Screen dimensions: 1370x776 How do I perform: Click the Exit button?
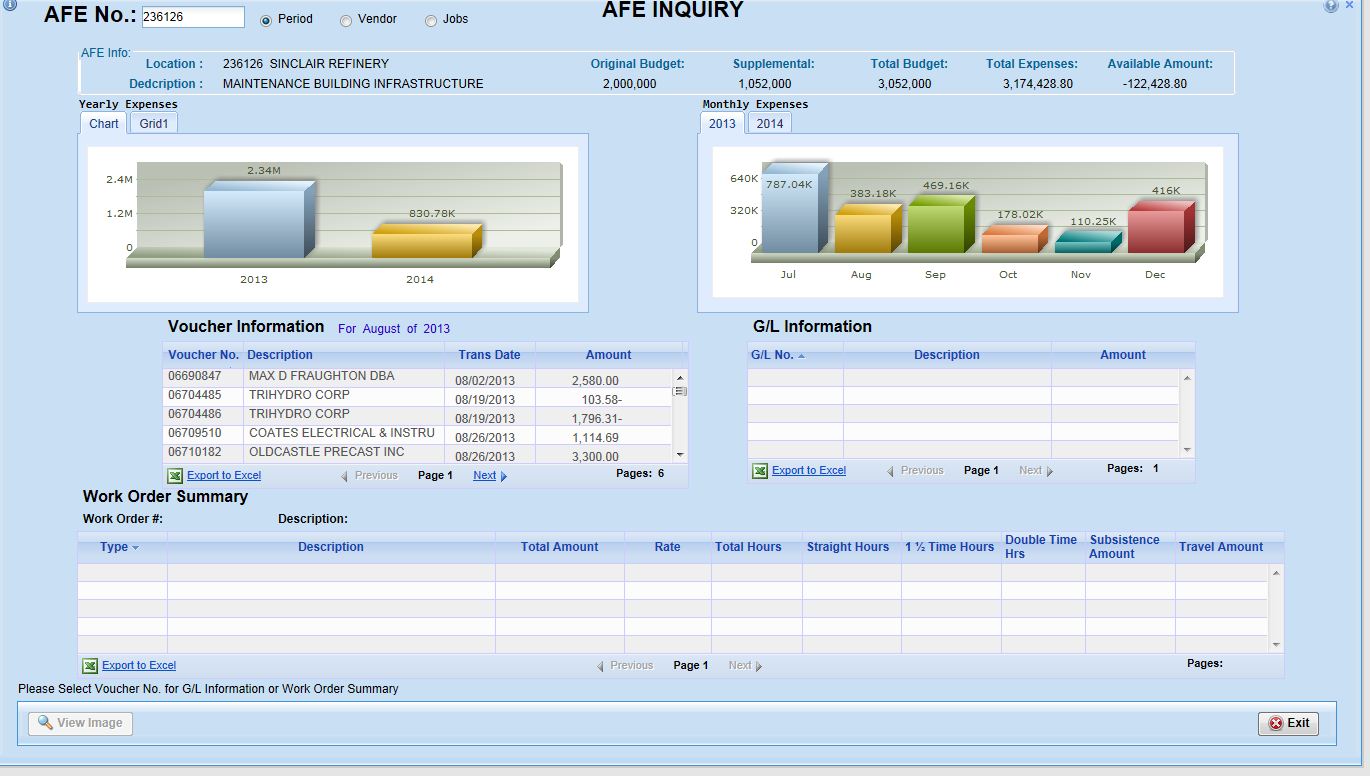coord(1288,724)
